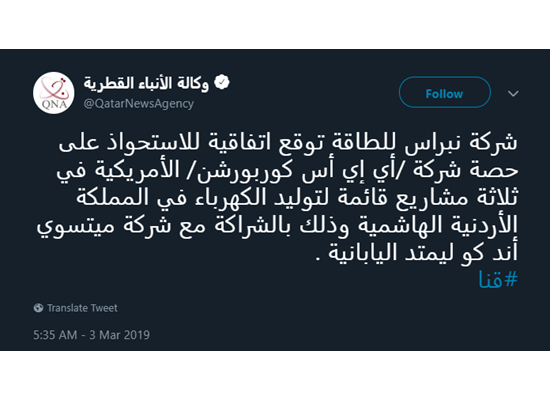Open the QNA profile avatar
This screenshot has height=400, width=550.
[54, 93]
